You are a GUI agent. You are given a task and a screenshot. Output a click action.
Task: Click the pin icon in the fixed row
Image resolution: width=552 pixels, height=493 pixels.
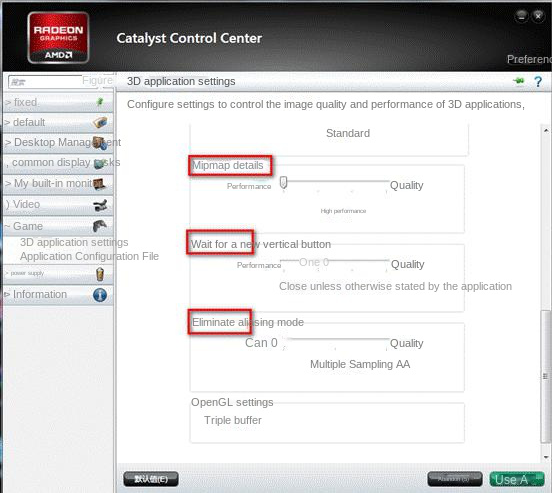[100, 102]
